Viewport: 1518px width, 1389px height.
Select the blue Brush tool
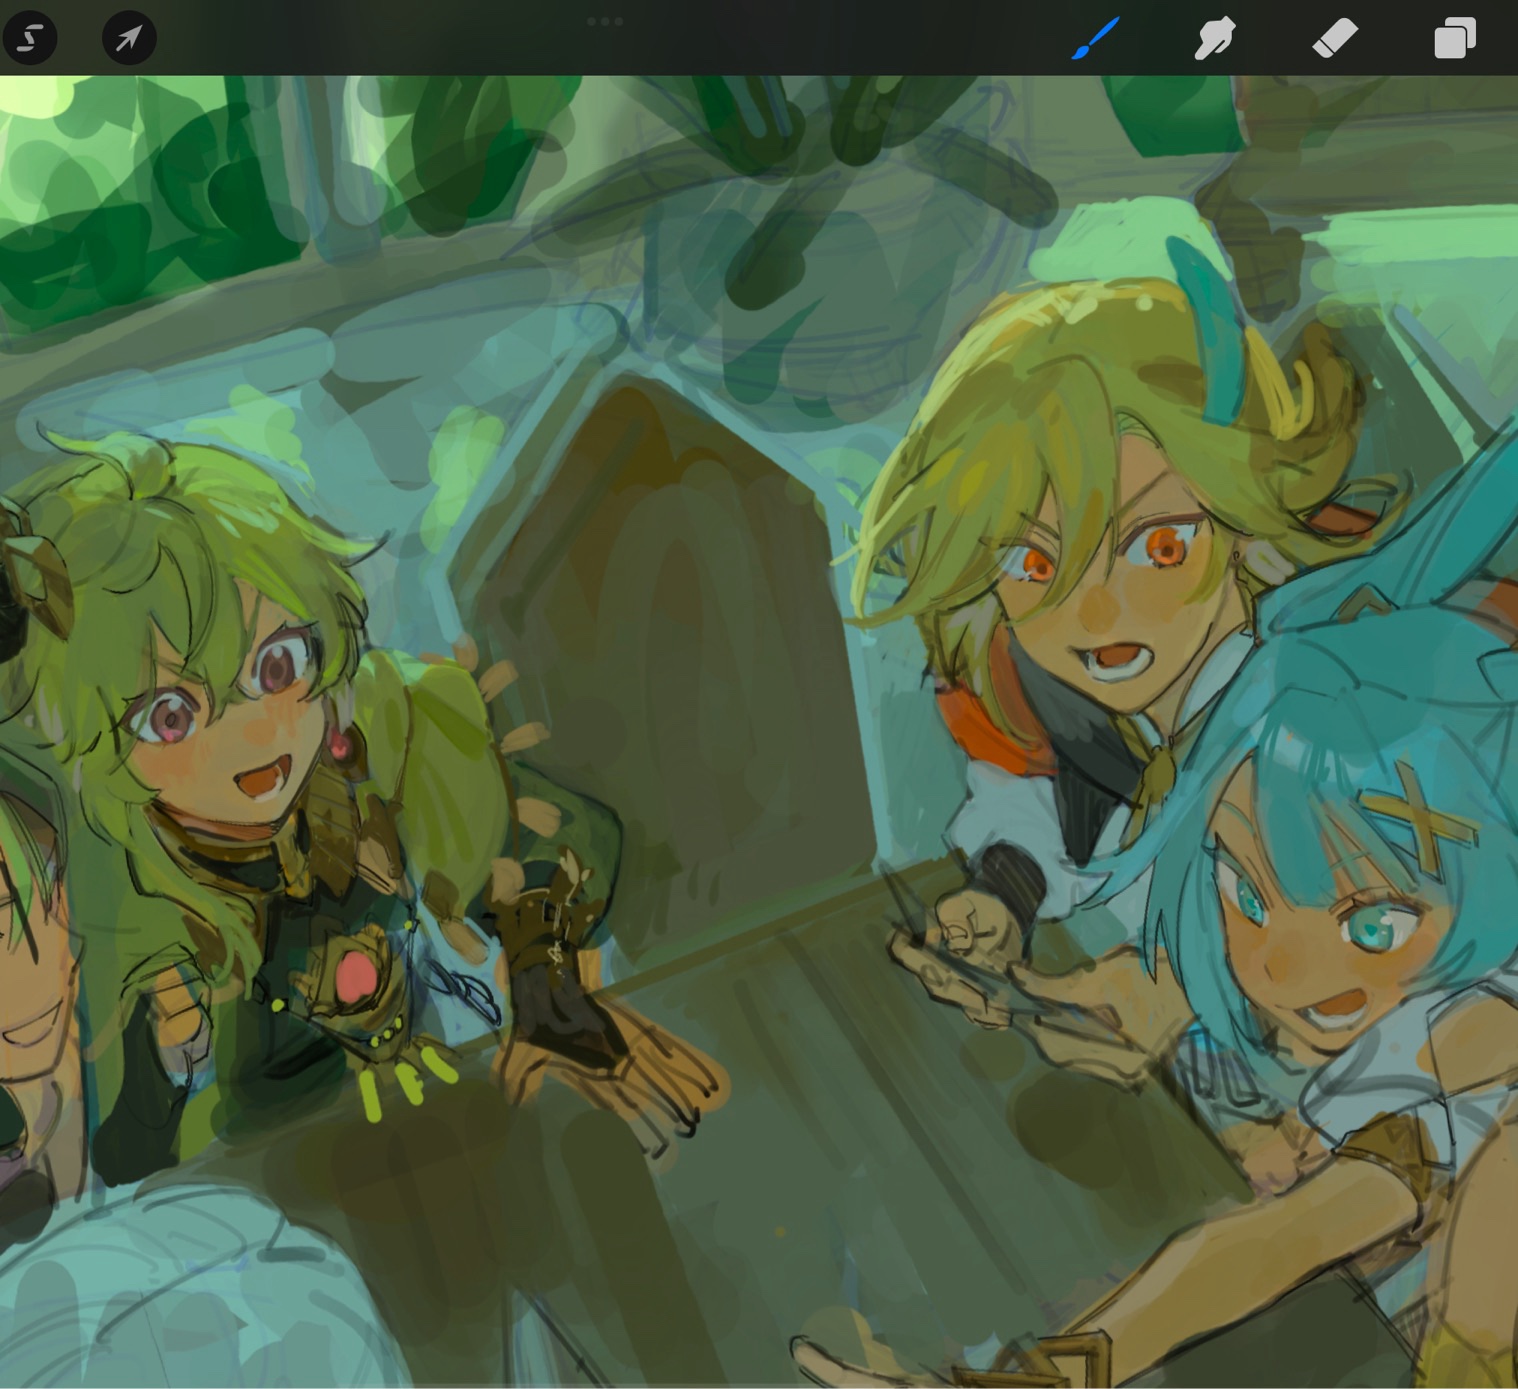[1095, 39]
